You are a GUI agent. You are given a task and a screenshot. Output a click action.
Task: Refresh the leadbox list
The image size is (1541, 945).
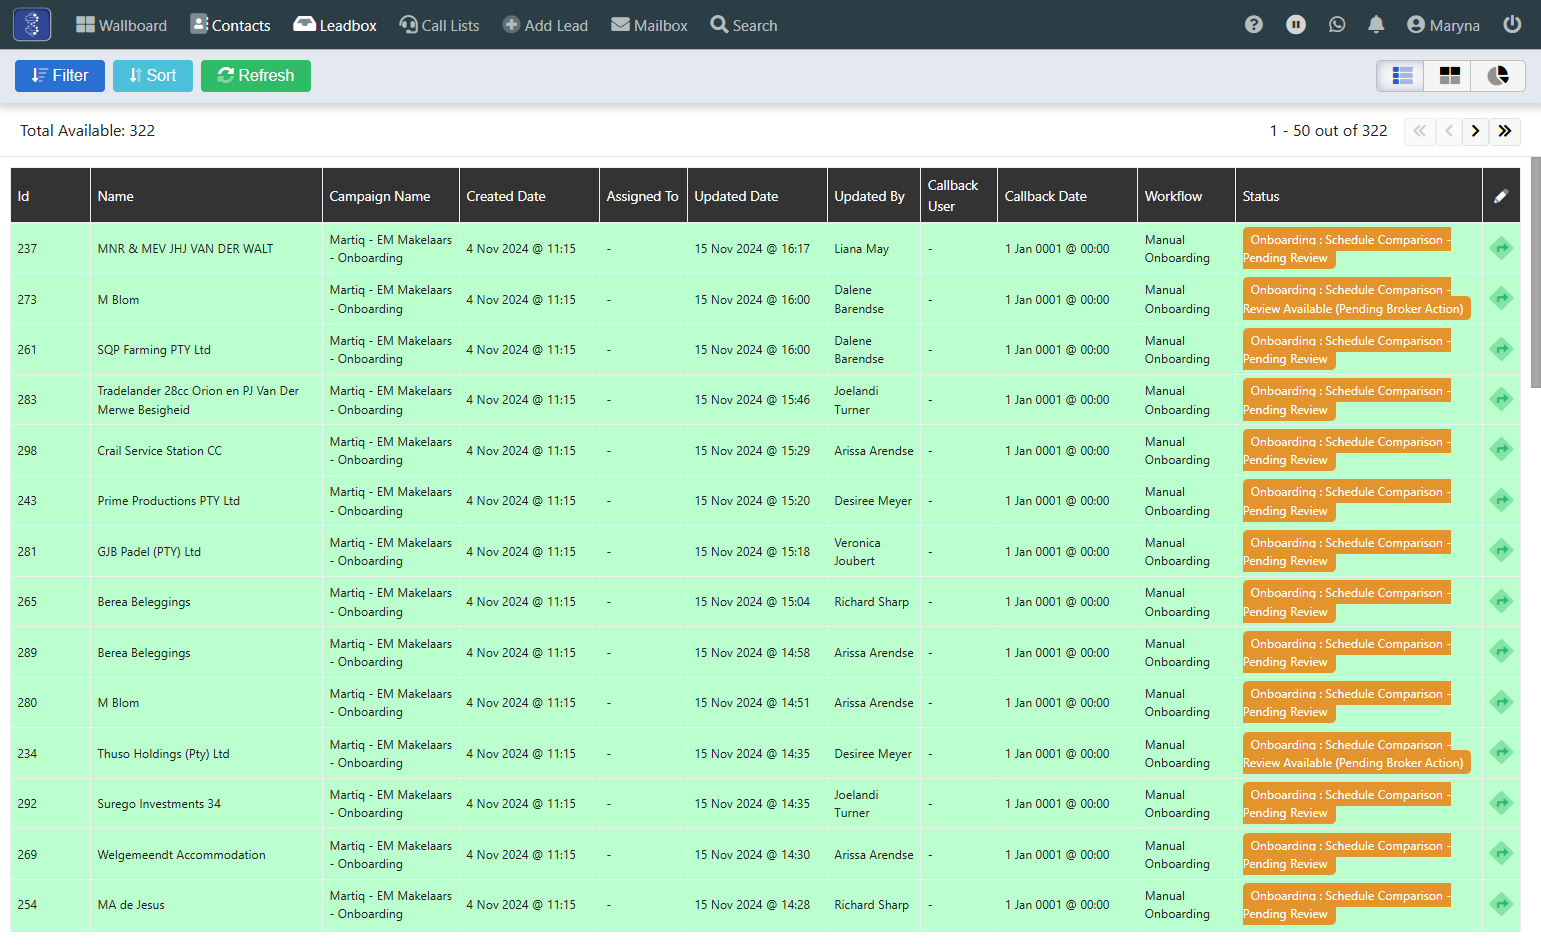click(x=256, y=76)
